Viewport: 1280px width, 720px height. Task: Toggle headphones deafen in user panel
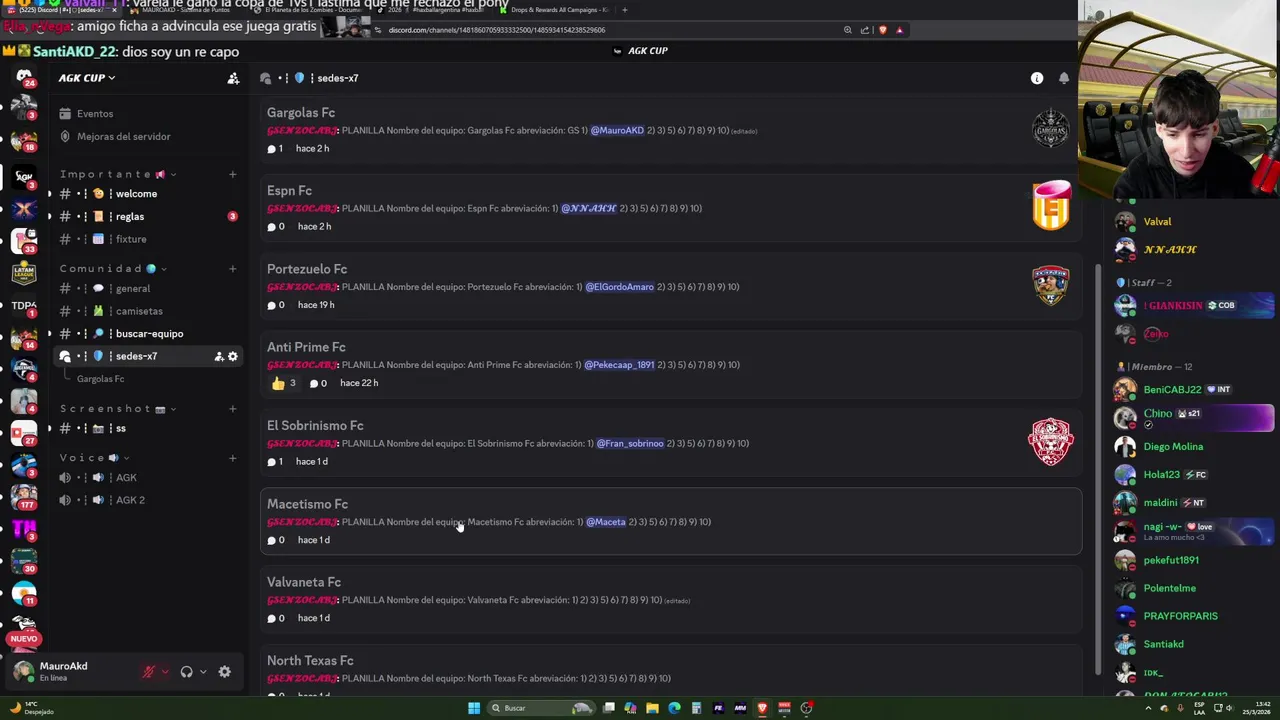click(186, 672)
